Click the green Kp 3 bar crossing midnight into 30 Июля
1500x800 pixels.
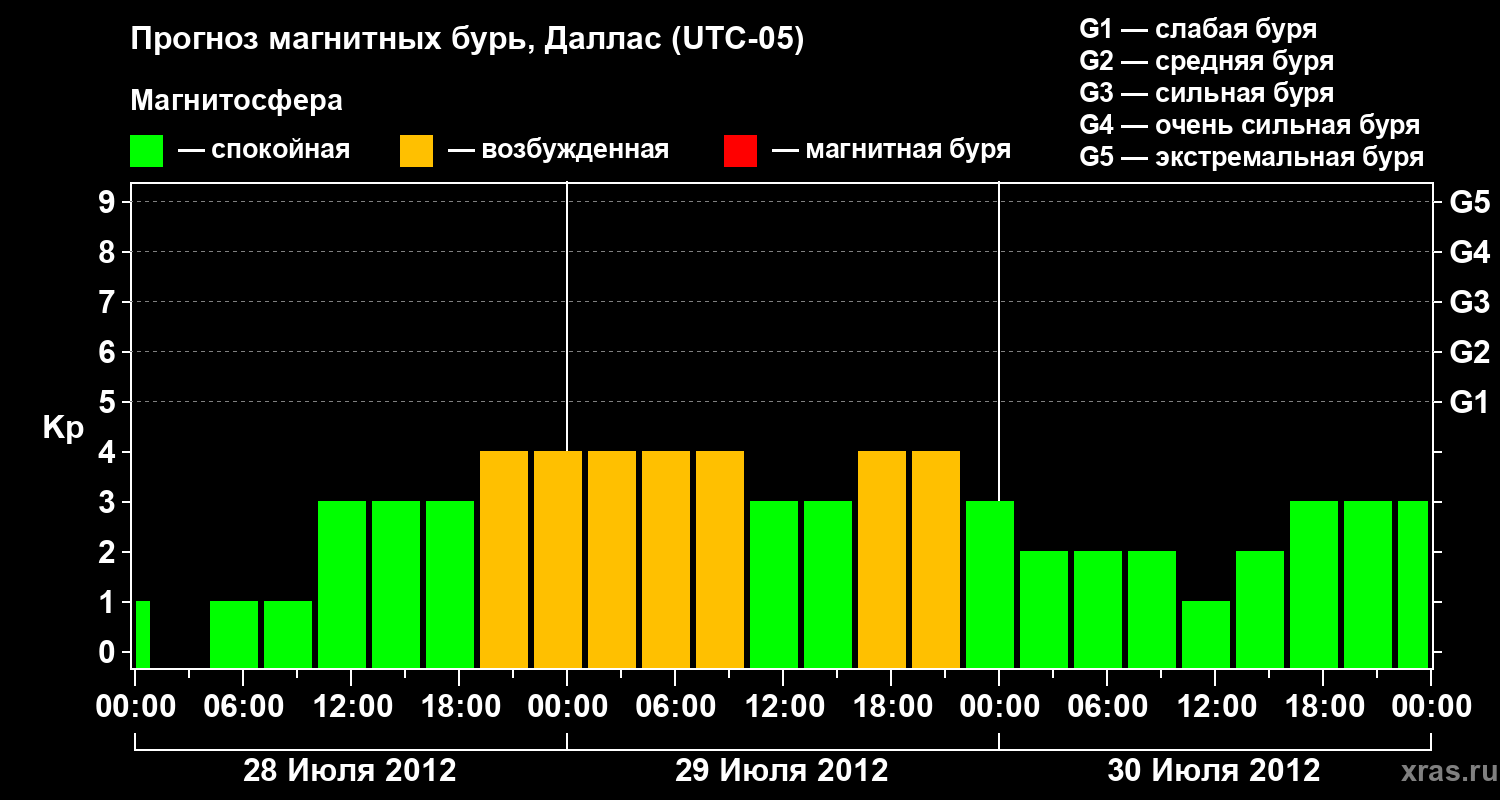tap(990, 584)
